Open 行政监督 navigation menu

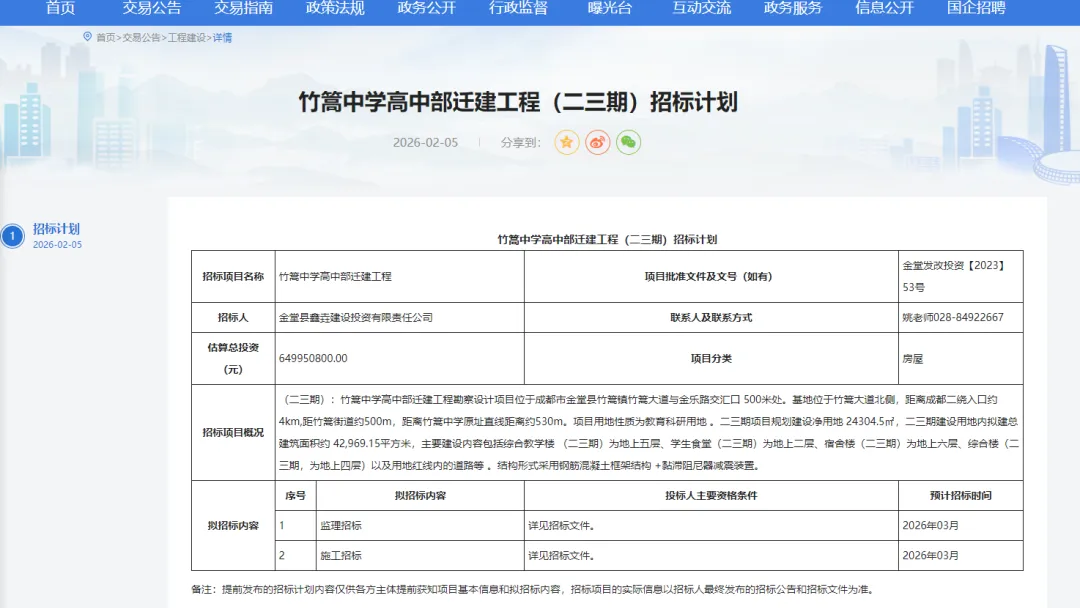coord(518,8)
